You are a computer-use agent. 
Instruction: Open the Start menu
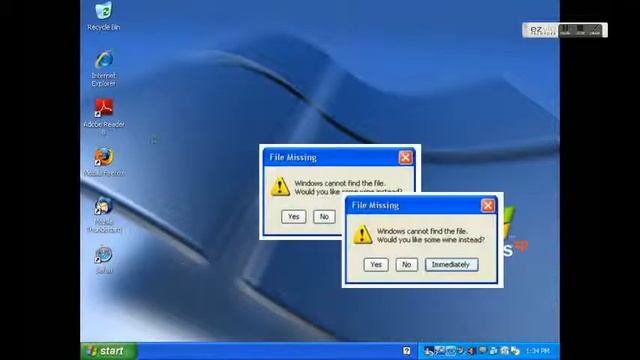tap(109, 351)
